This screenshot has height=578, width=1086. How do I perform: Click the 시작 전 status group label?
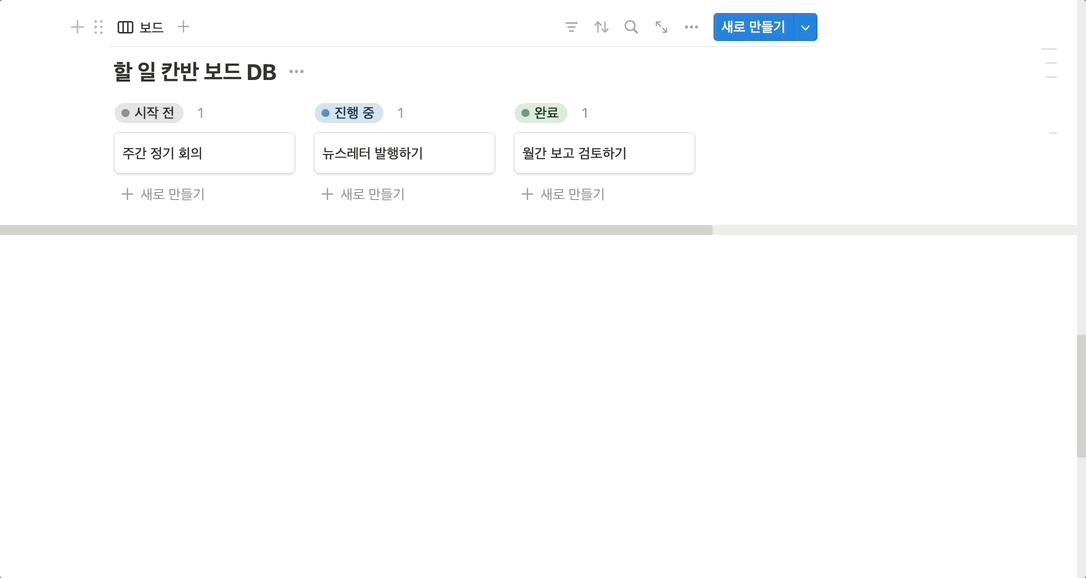[149, 113]
